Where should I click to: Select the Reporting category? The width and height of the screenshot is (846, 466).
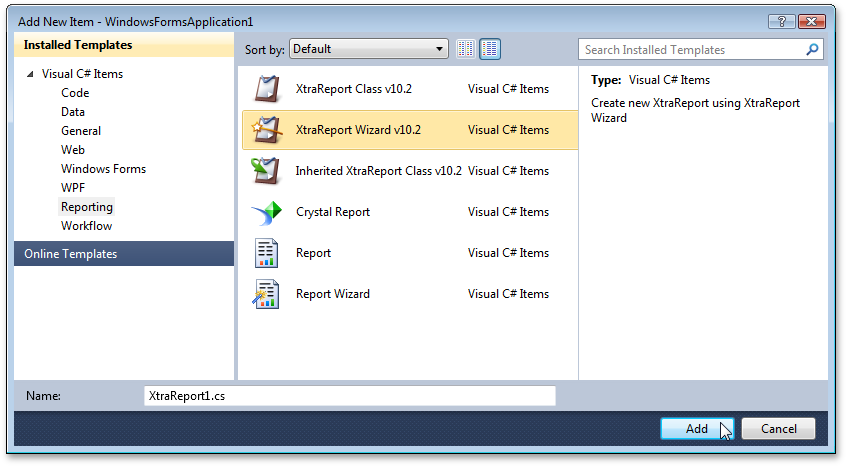pyautogui.click(x=87, y=207)
